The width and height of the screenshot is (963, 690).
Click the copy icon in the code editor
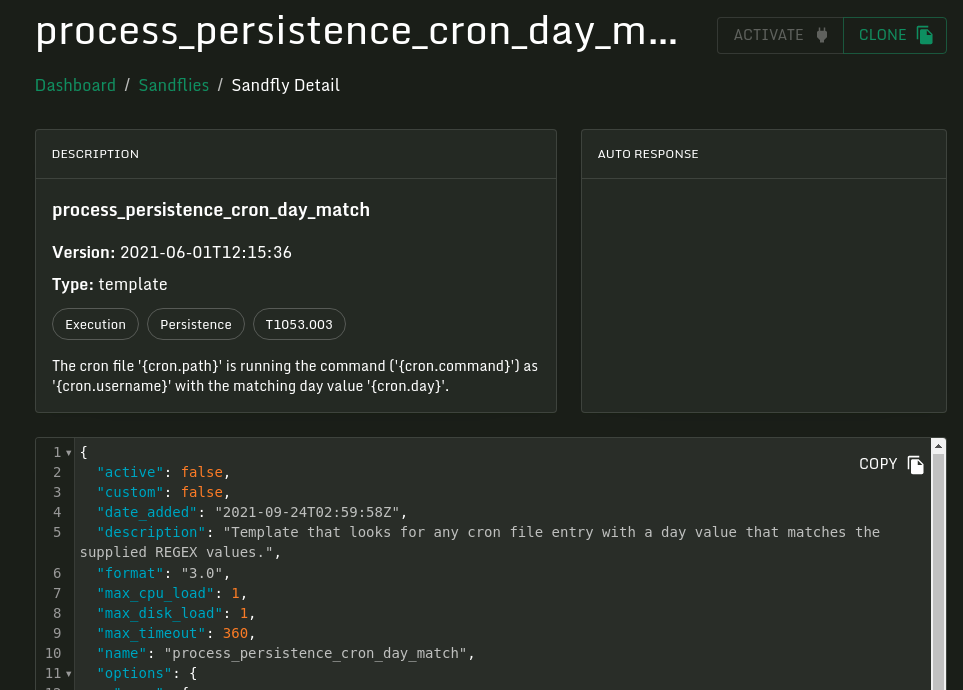[915, 464]
